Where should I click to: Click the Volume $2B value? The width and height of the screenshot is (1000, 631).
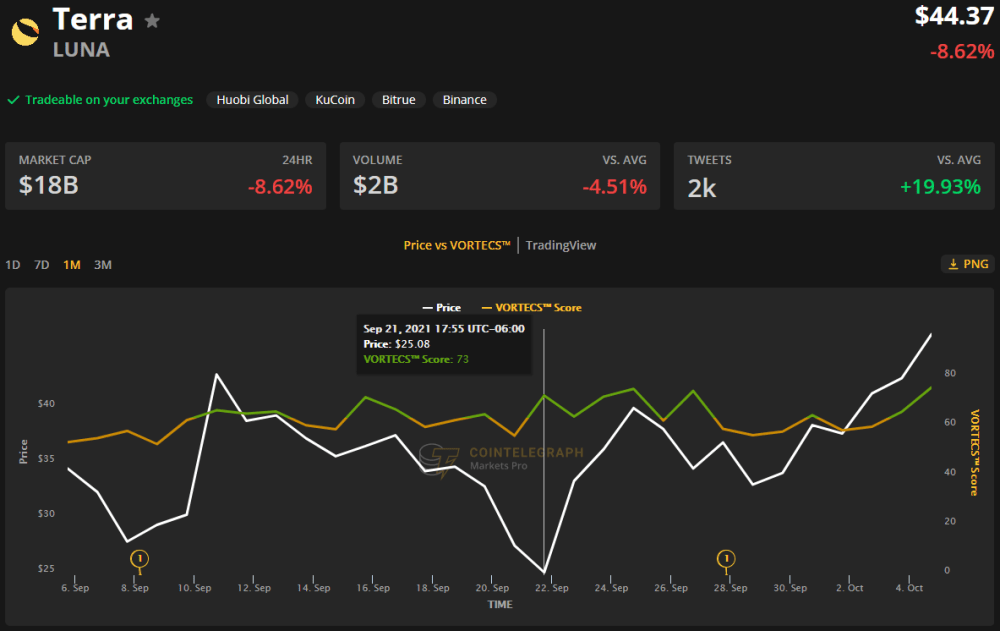click(x=376, y=186)
